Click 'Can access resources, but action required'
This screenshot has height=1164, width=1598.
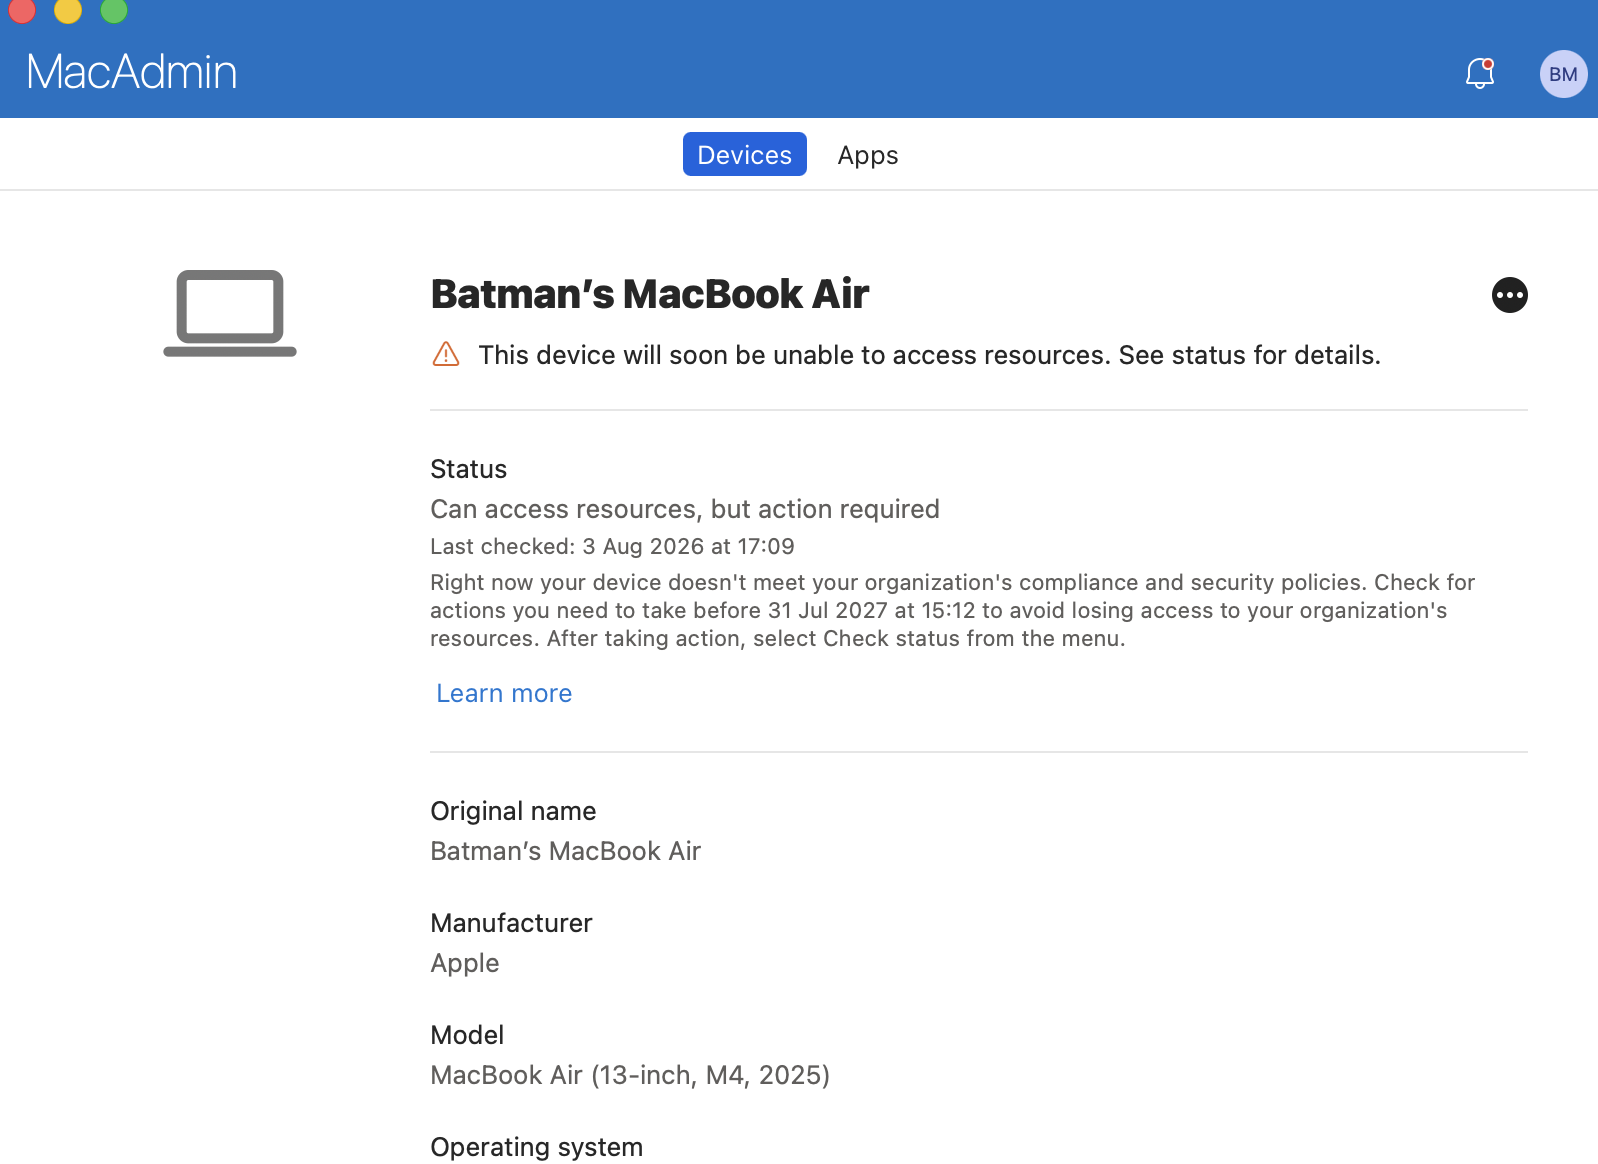685,509
